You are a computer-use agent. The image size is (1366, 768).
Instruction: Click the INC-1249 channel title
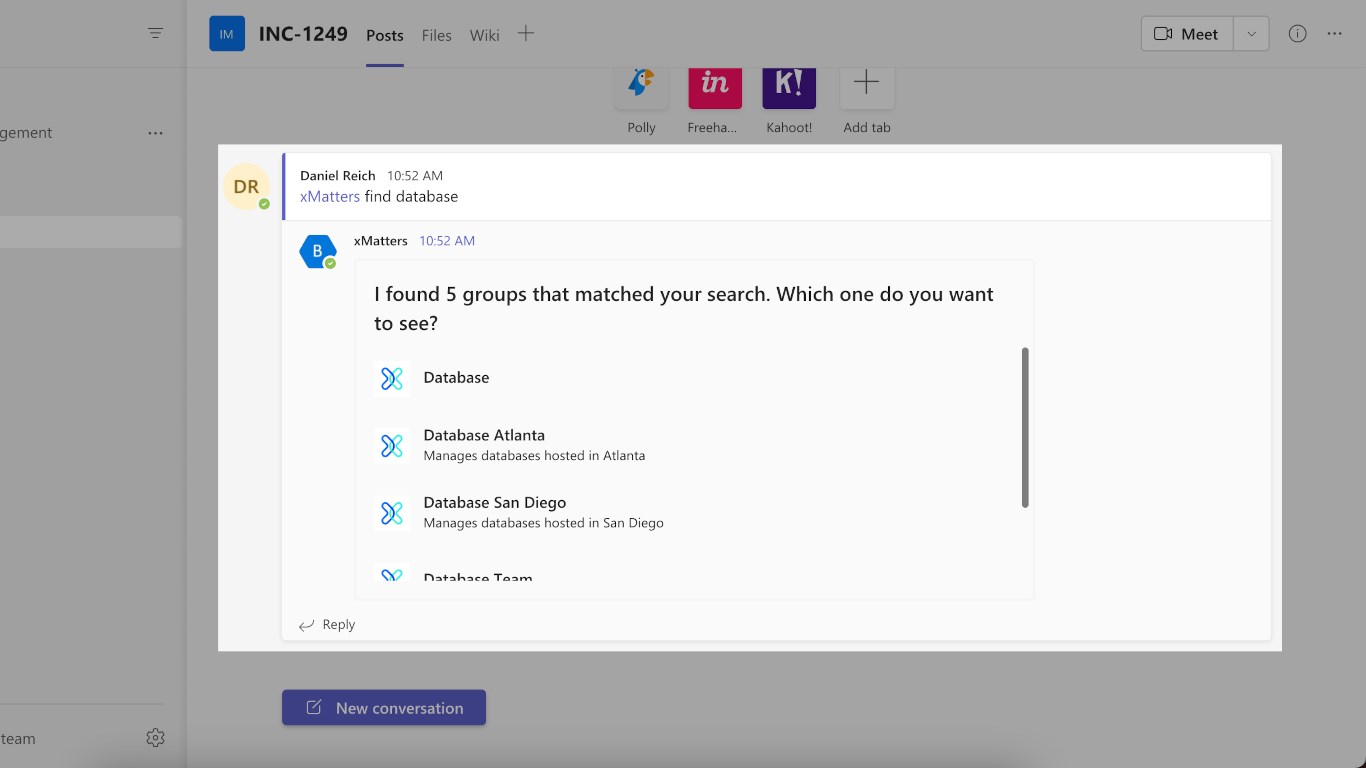(303, 34)
